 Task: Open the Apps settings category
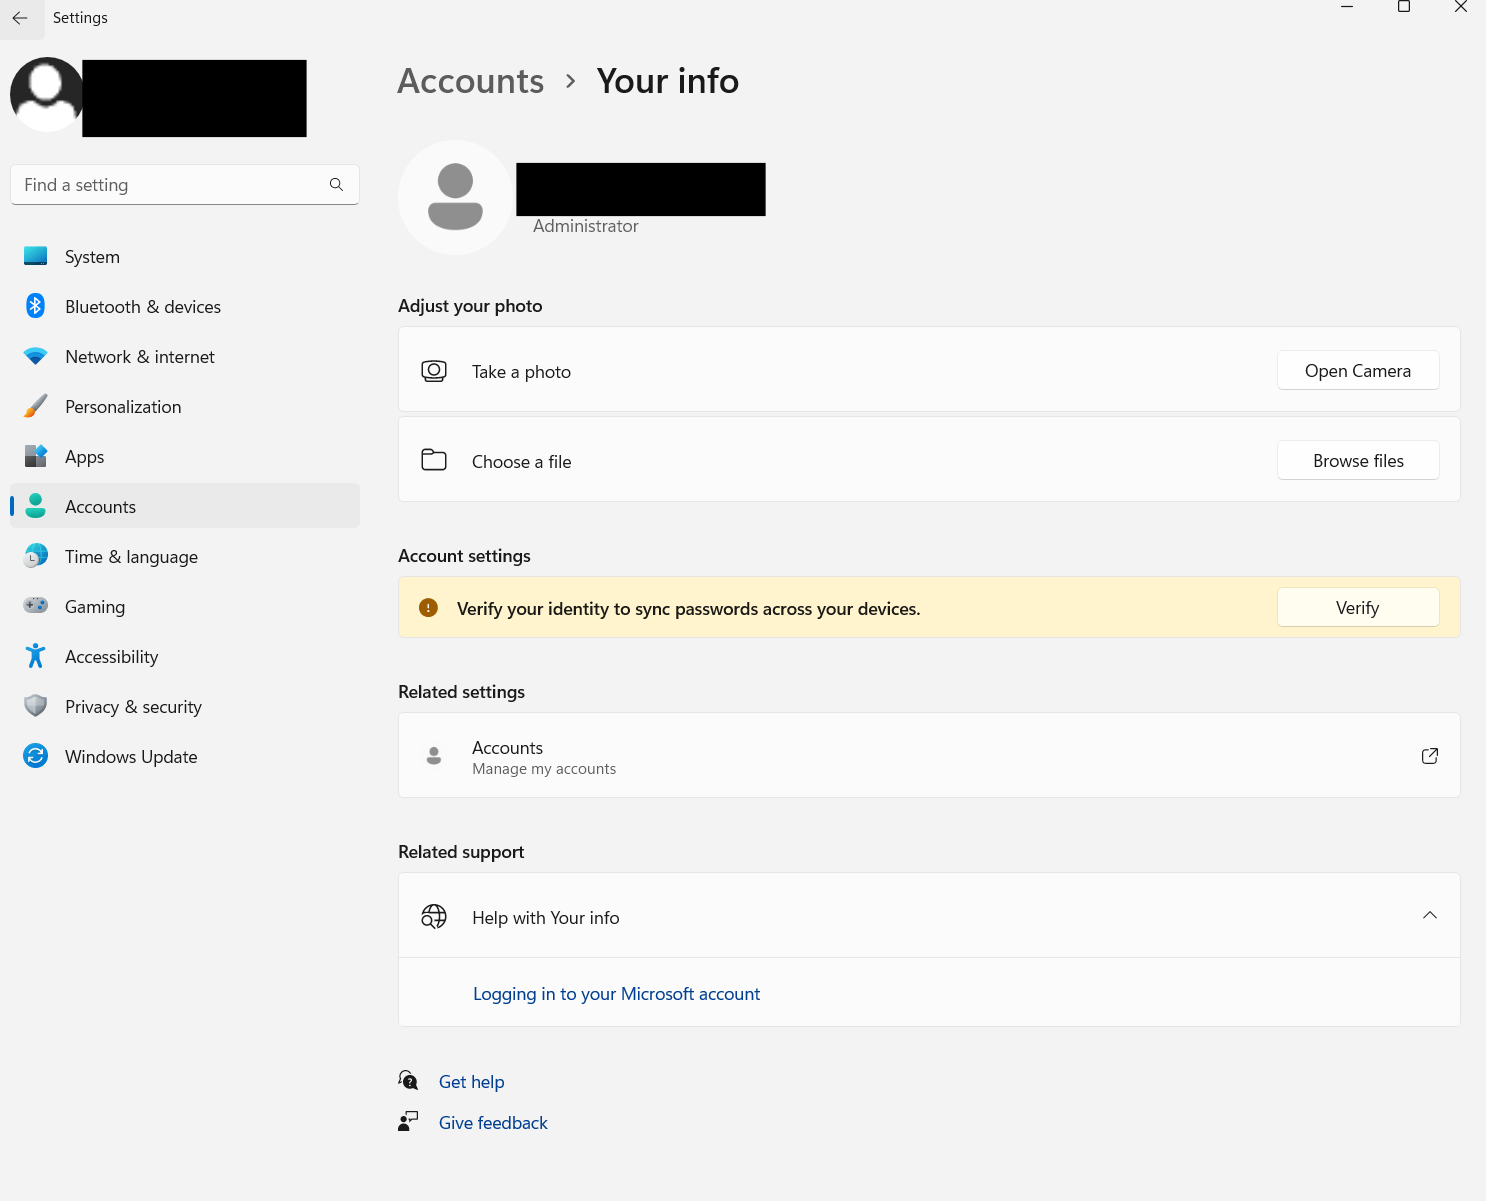[84, 457]
